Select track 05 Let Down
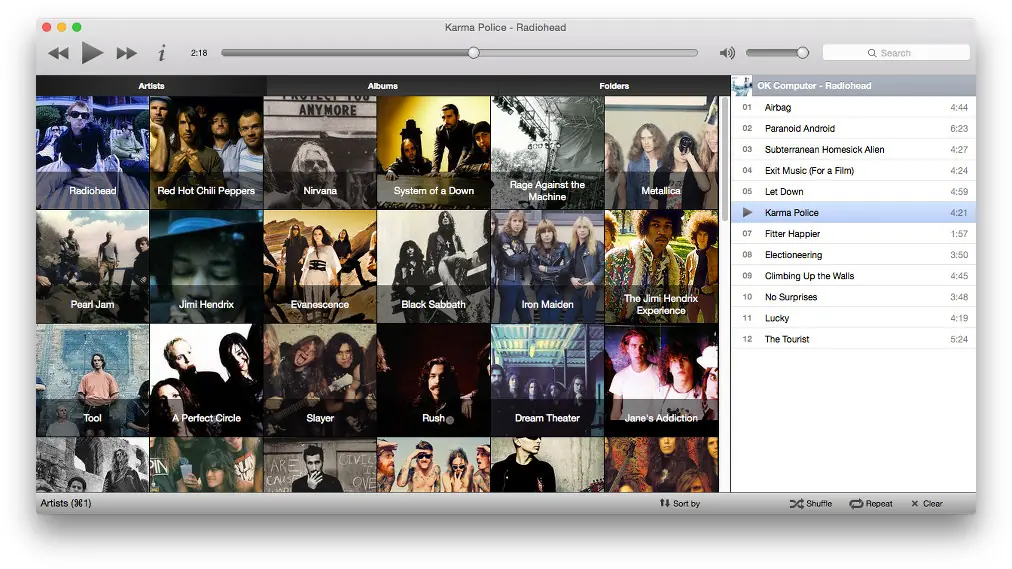The height and width of the screenshot is (569, 1012). click(x=853, y=192)
